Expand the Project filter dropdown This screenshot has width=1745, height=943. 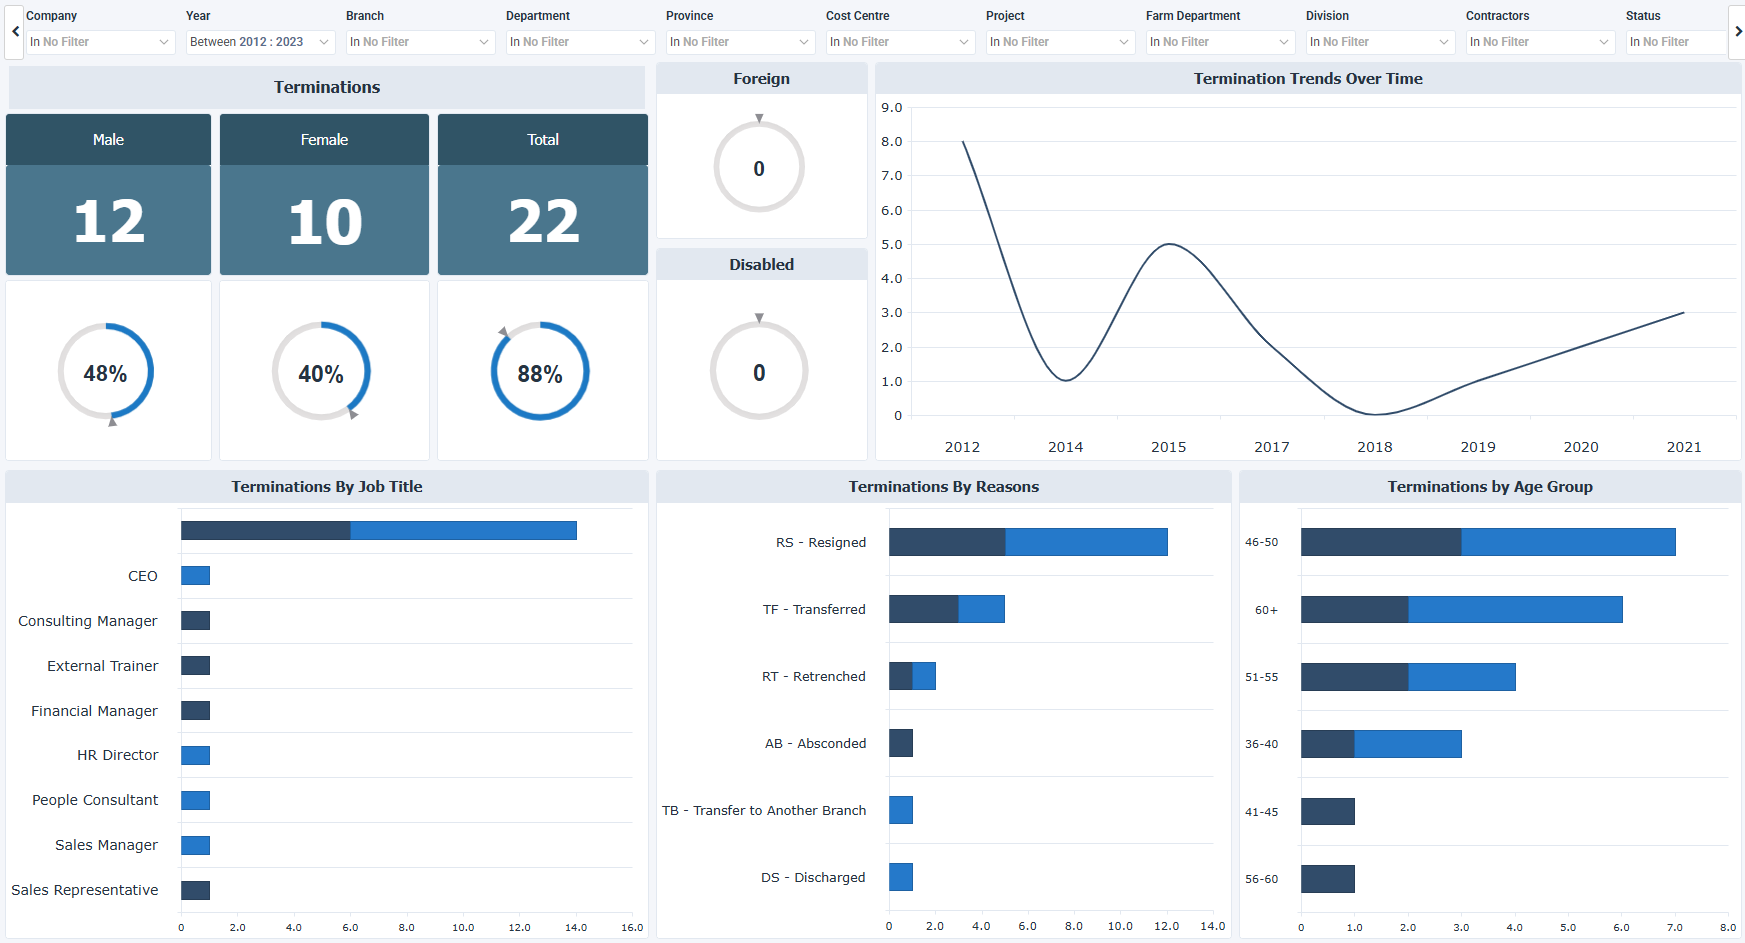(1060, 42)
